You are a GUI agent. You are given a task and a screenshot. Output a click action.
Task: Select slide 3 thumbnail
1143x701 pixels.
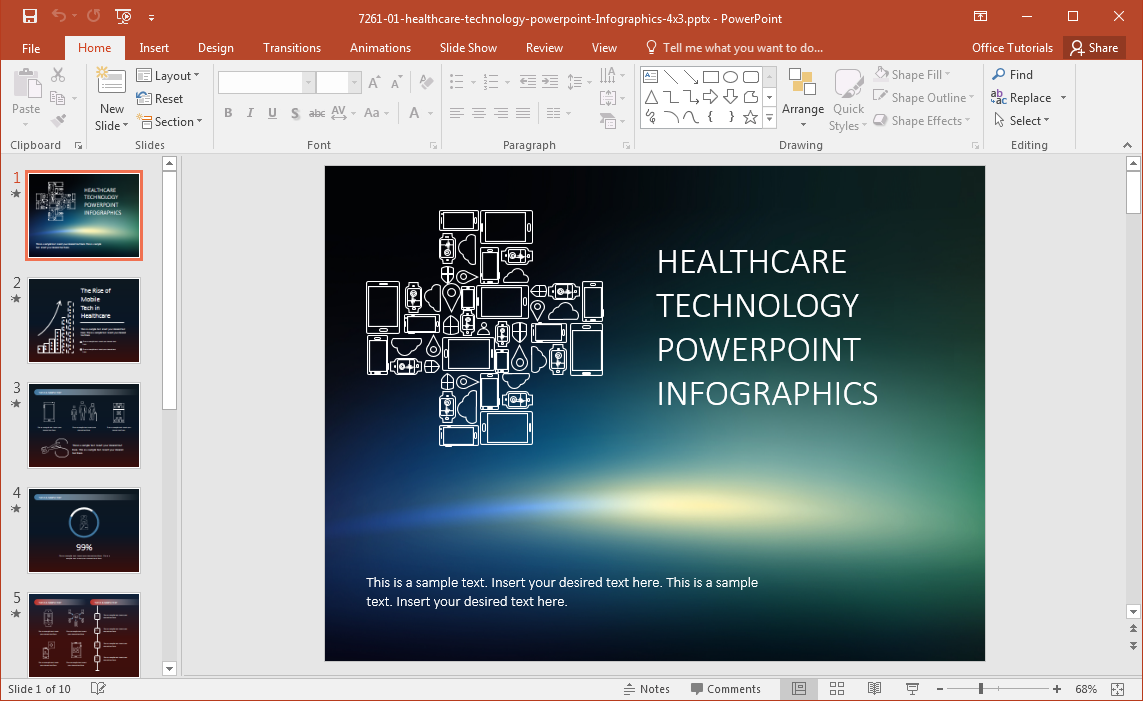tap(84, 426)
